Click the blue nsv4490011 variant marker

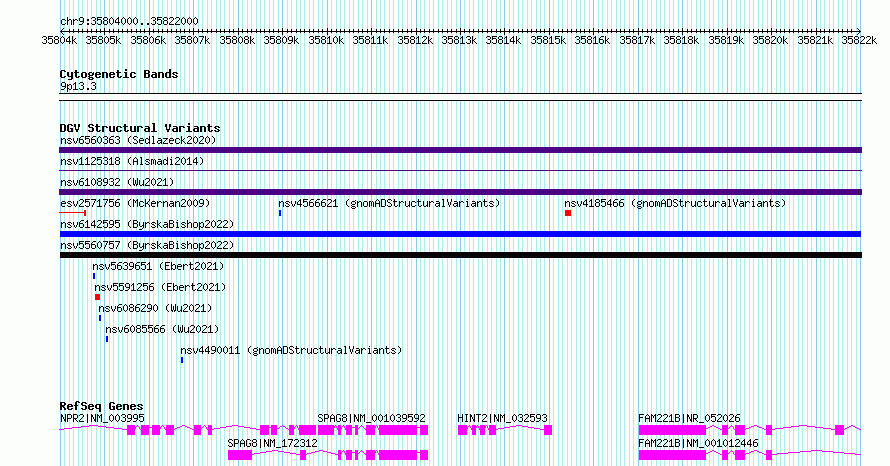pyautogui.click(x=182, y=360)
